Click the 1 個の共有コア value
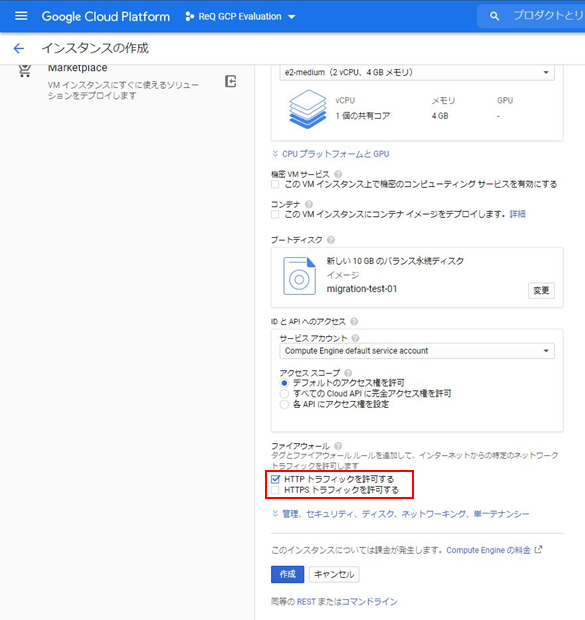Screen dimensions: 585x620 click(x=363, y=116)
